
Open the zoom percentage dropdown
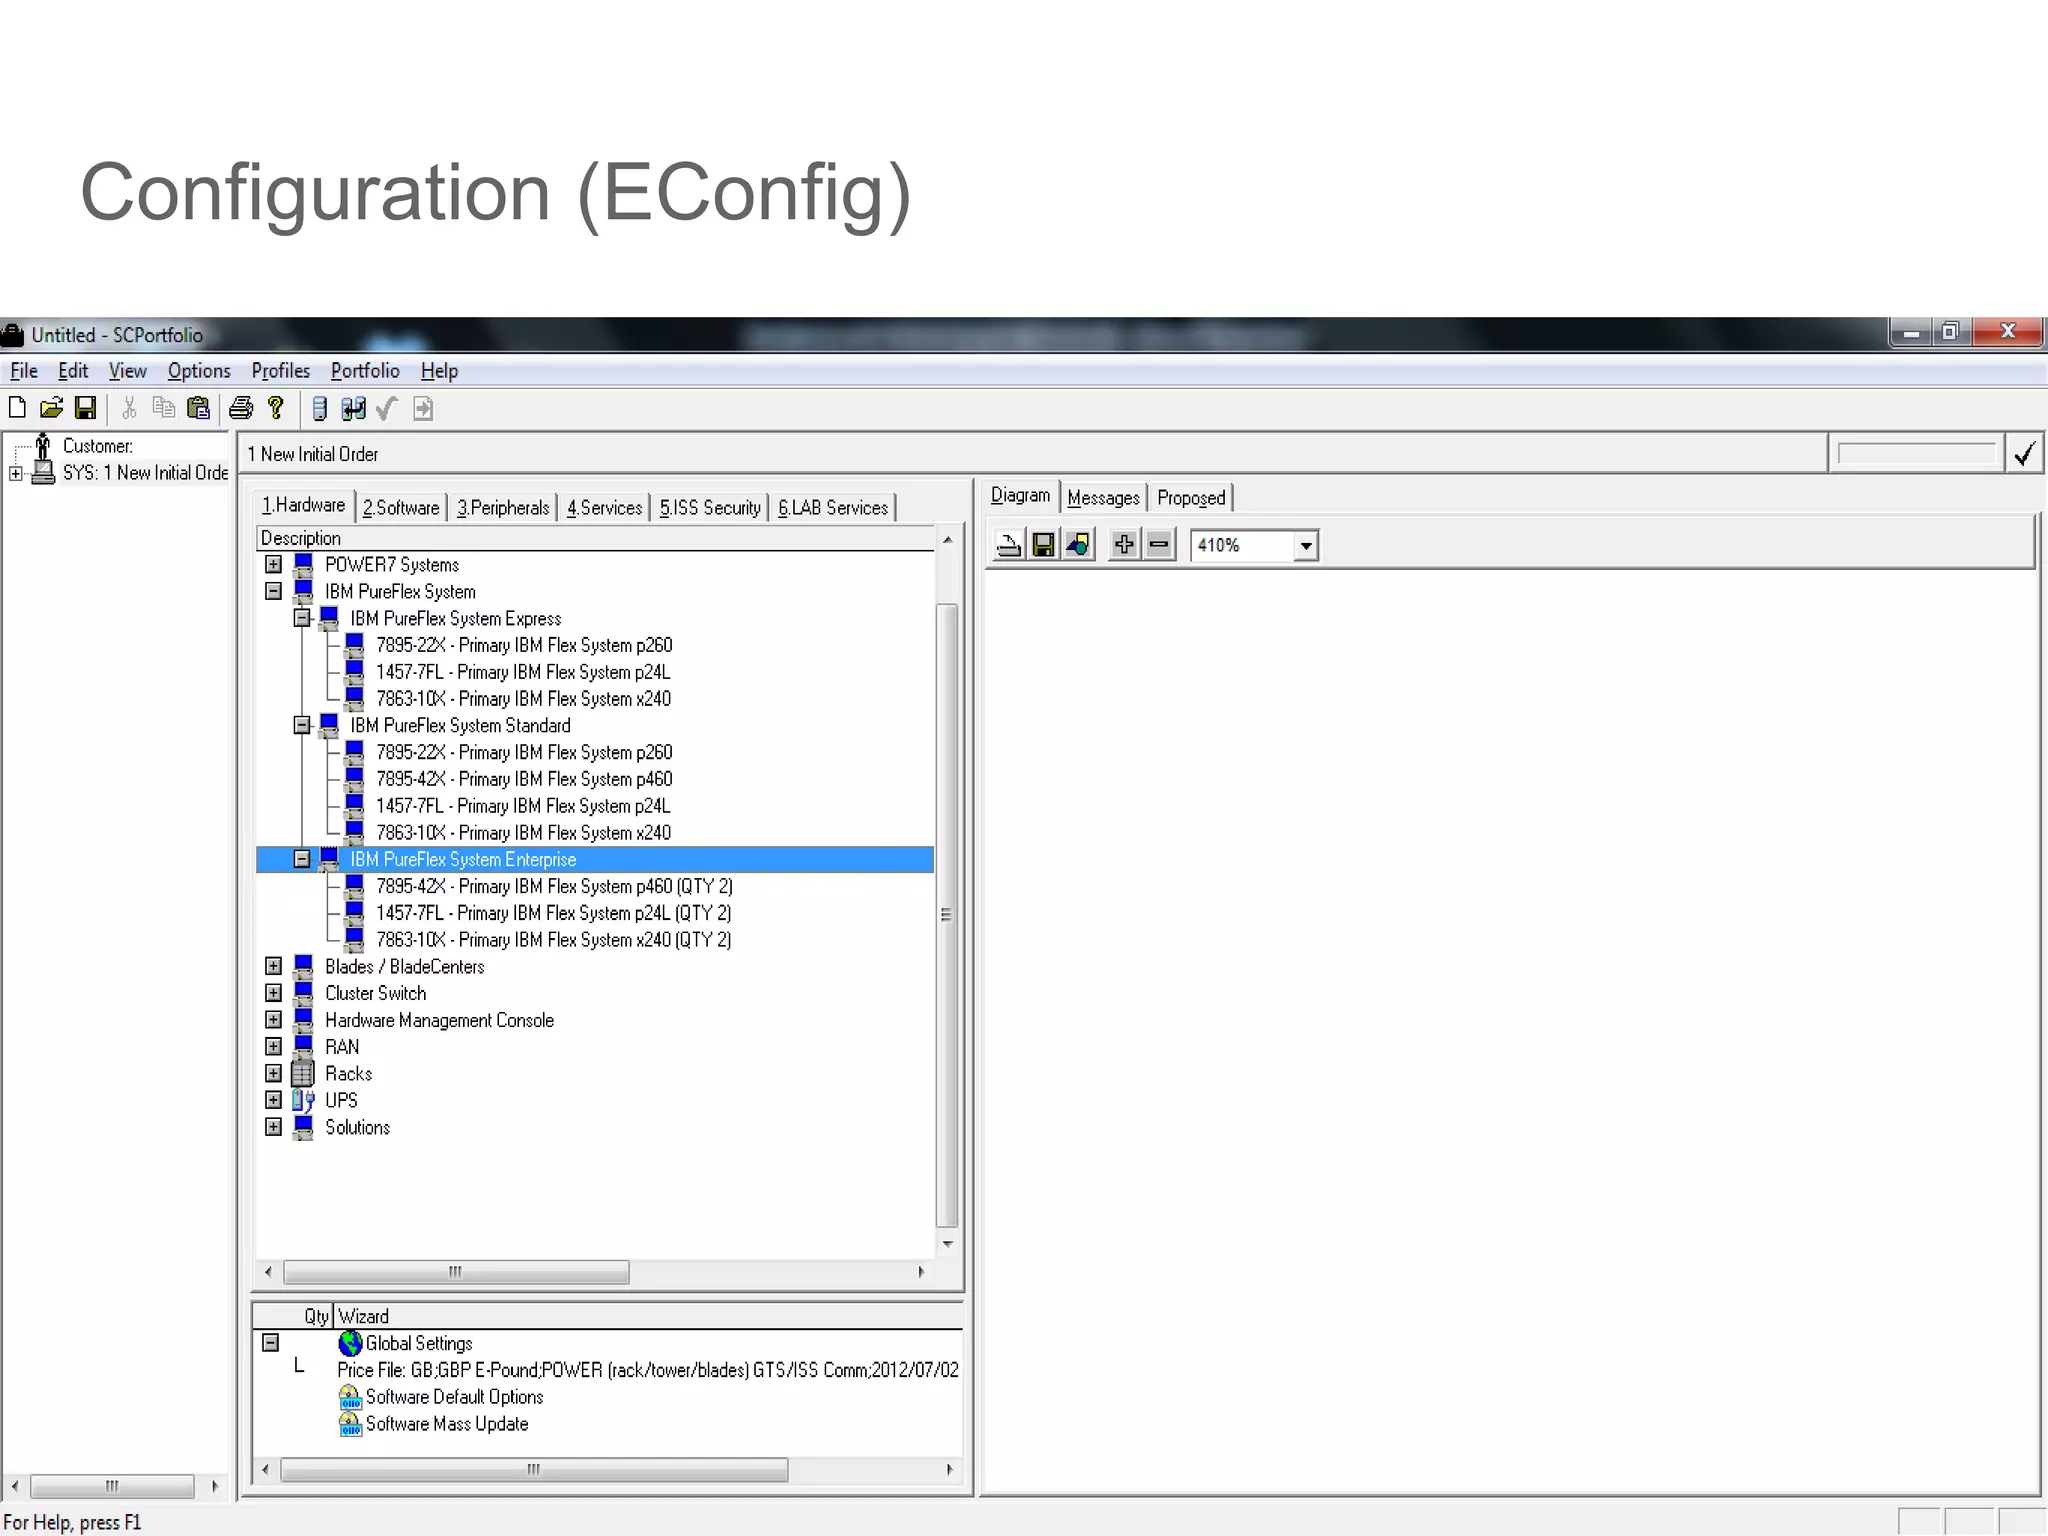click(1305, 546)
